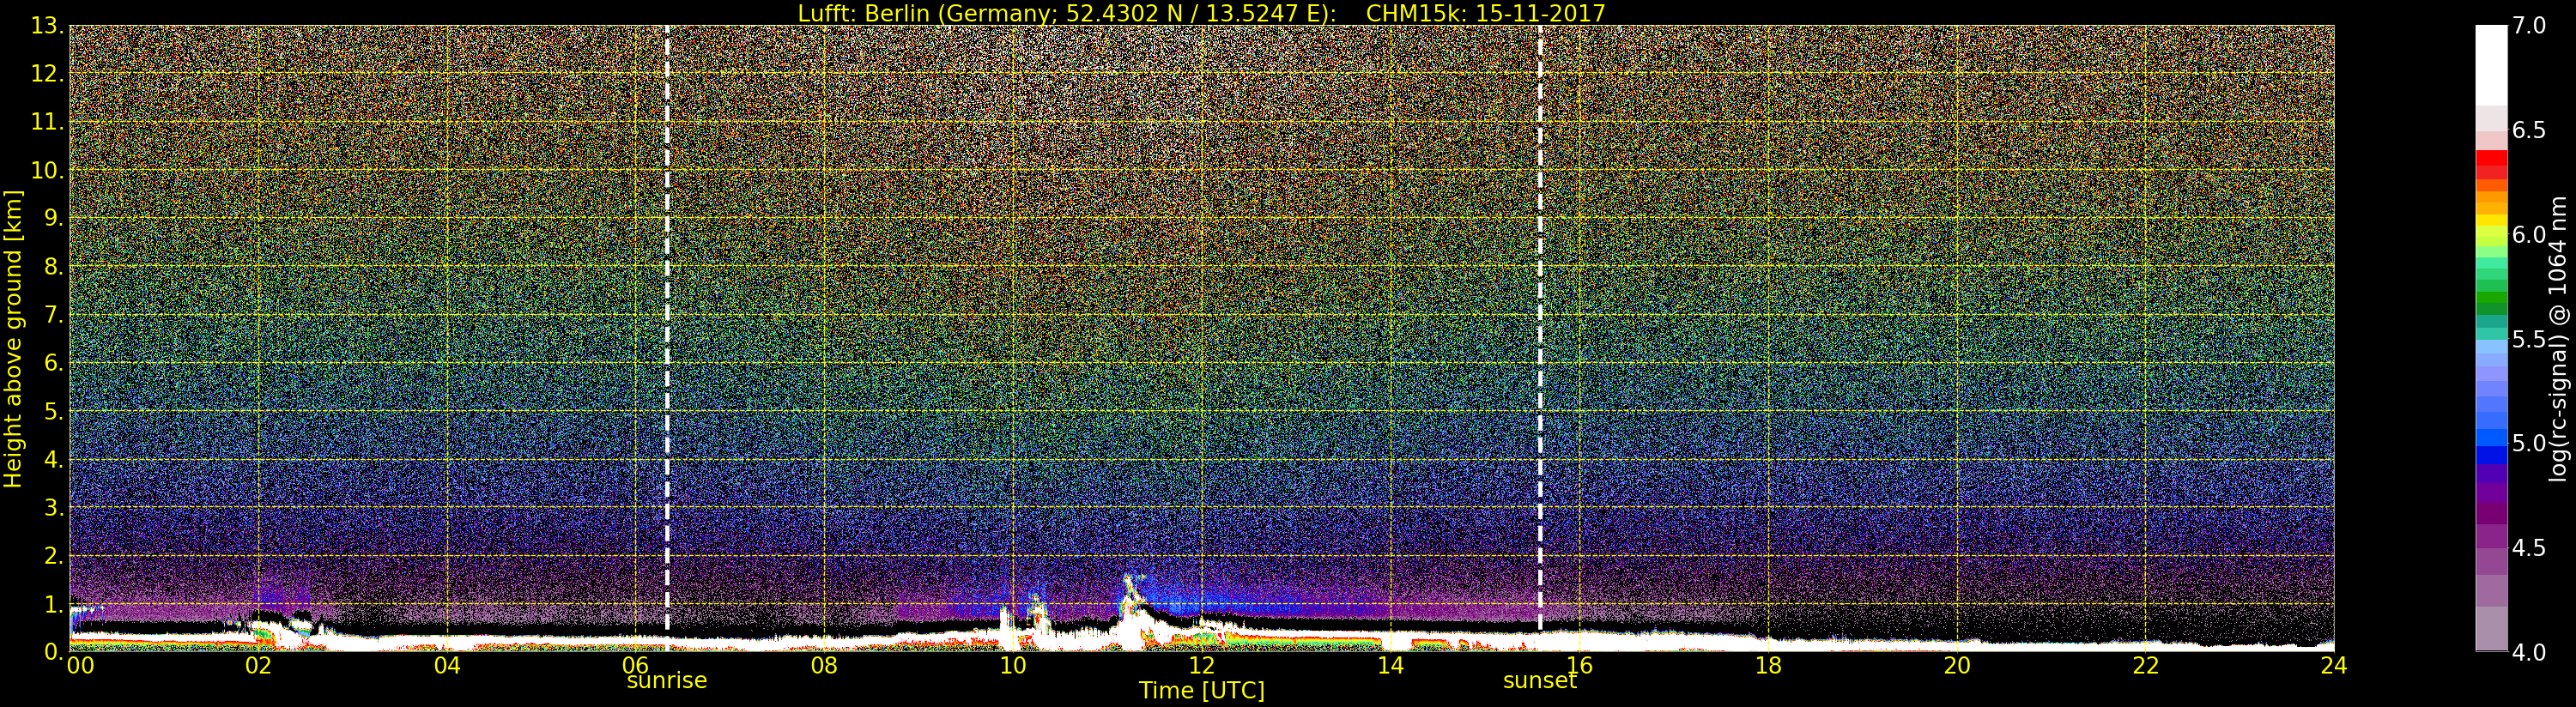Screen dimensions: 2576x707
Task: Click the colorbar tick value '6.5'
Action: (2529, 130)
